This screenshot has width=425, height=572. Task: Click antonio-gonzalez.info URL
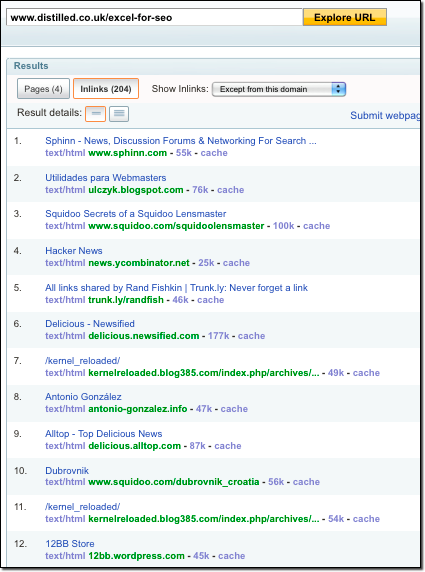pos(138,409)
